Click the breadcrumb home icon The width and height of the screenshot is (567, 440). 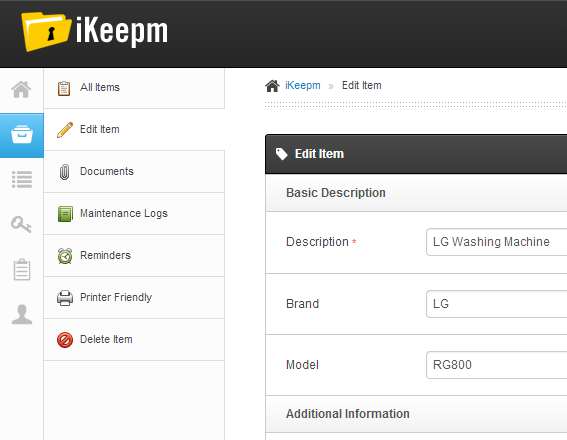pos(272,86)
